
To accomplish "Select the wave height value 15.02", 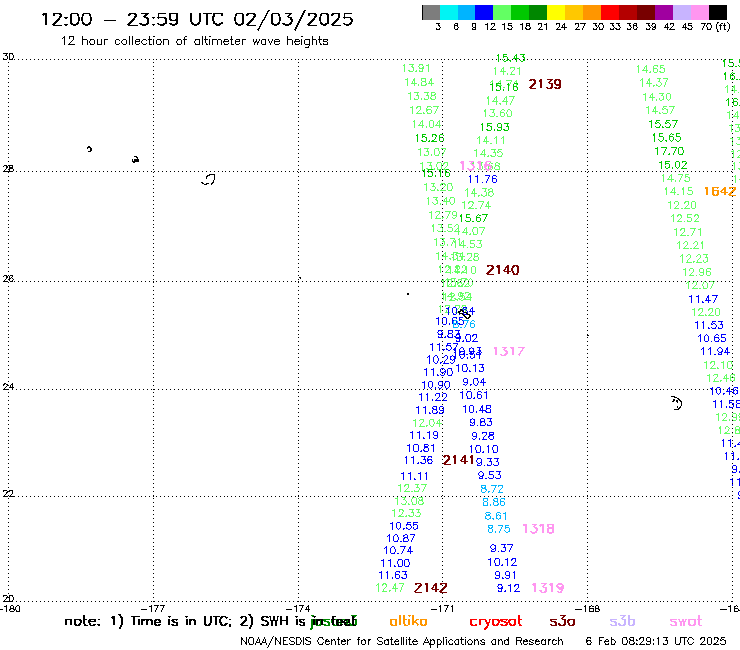I will pyautogui.click(x=673, y=165).
